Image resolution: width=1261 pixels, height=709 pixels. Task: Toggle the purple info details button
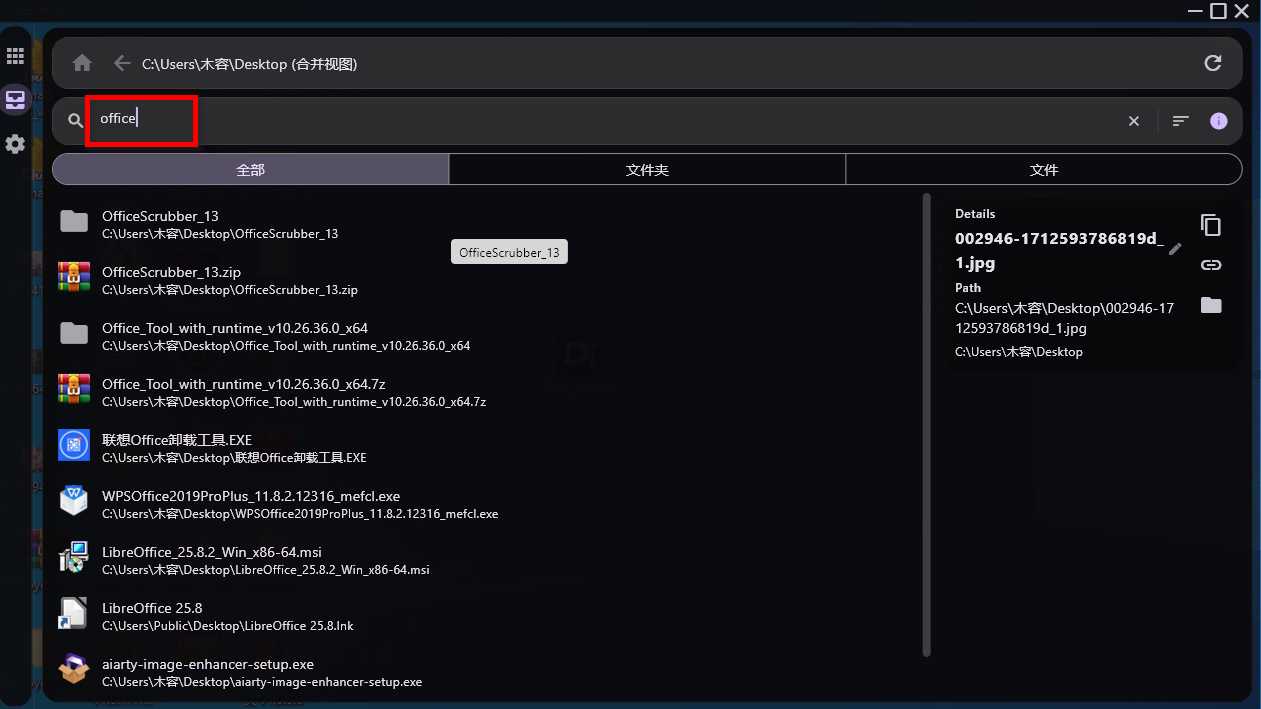[x=1218, y=121]
